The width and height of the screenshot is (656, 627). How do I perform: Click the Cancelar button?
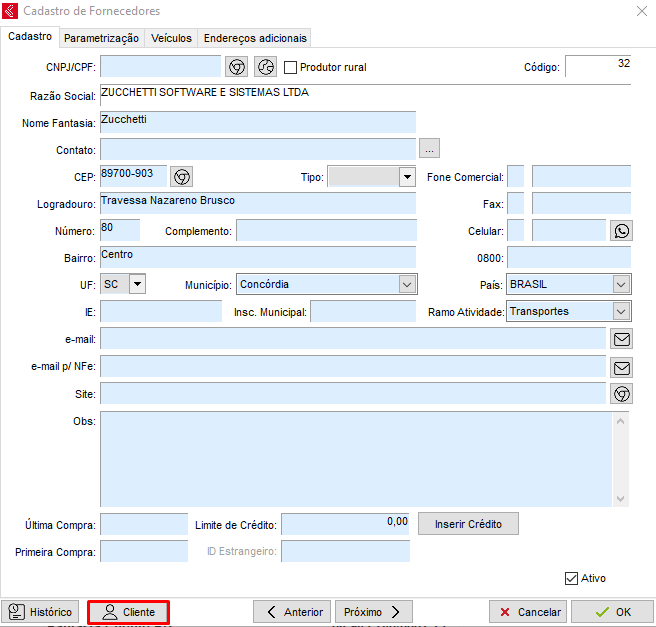click(x=528, y=612)
